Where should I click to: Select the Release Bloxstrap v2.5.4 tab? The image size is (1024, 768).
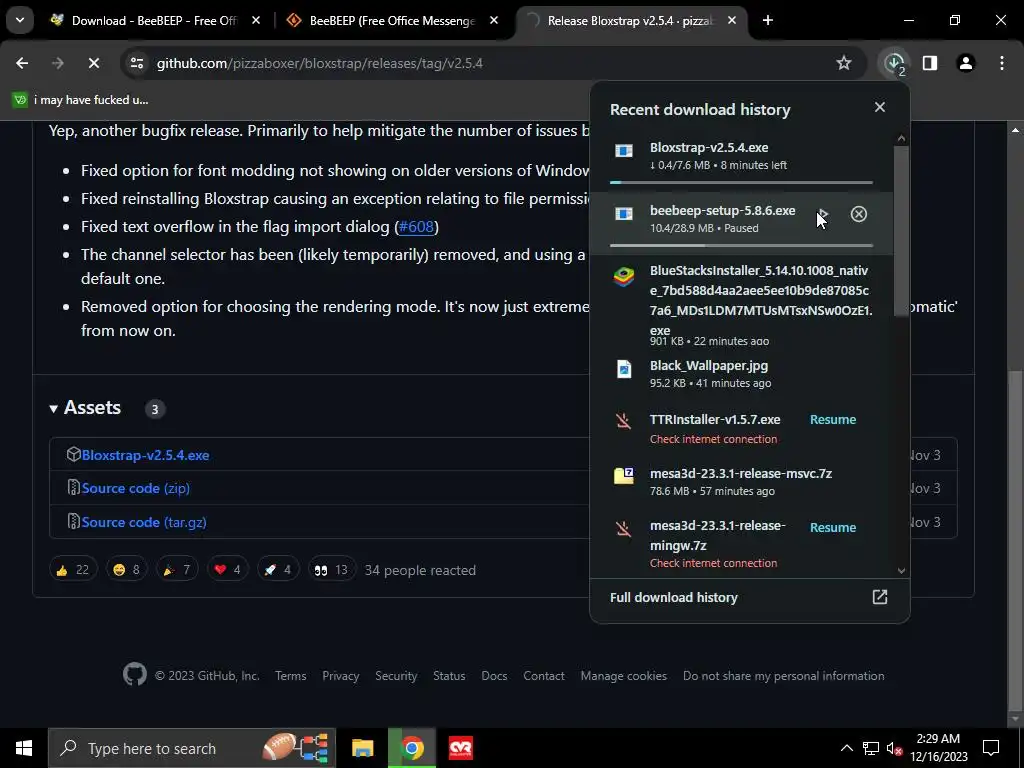(x=630, y=21)
